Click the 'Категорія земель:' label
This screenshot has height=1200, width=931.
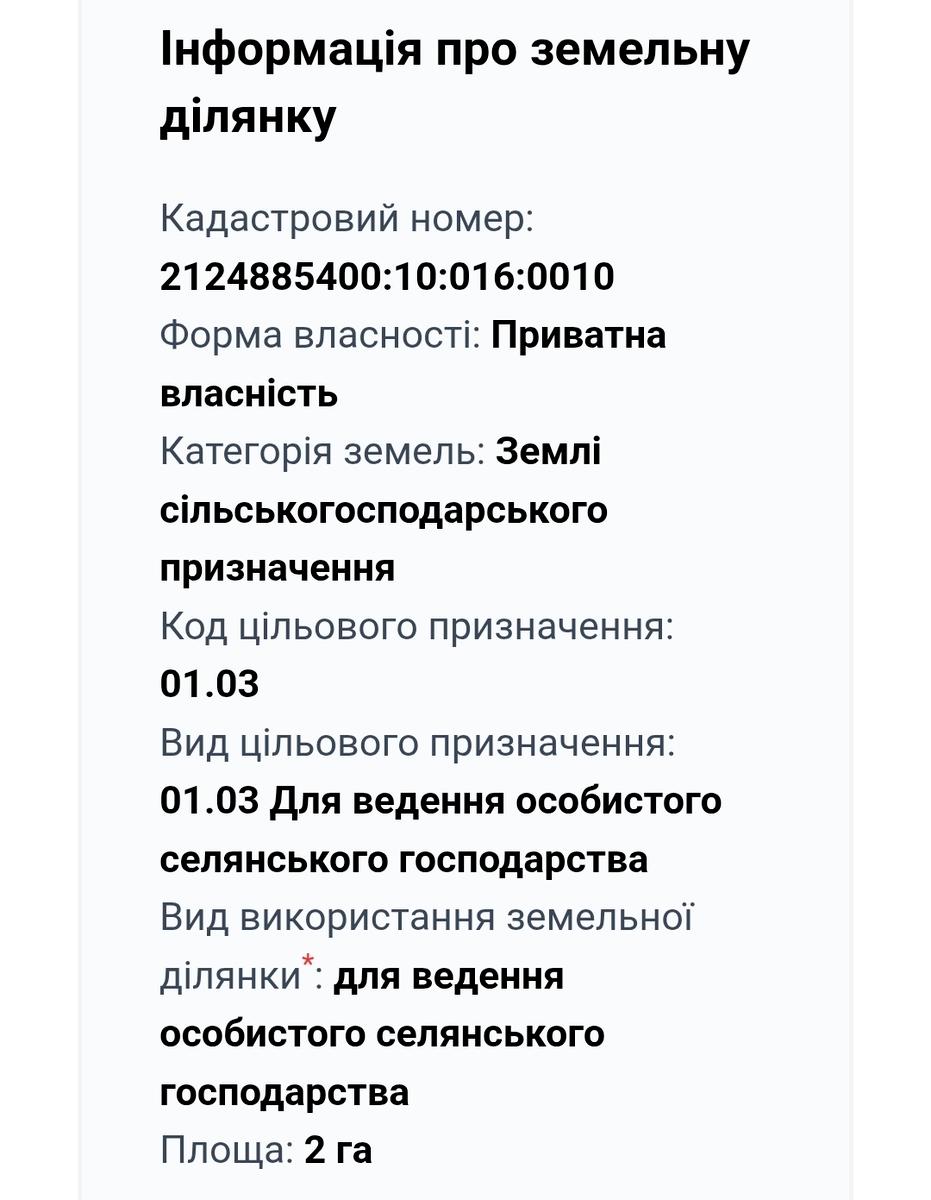322,452
